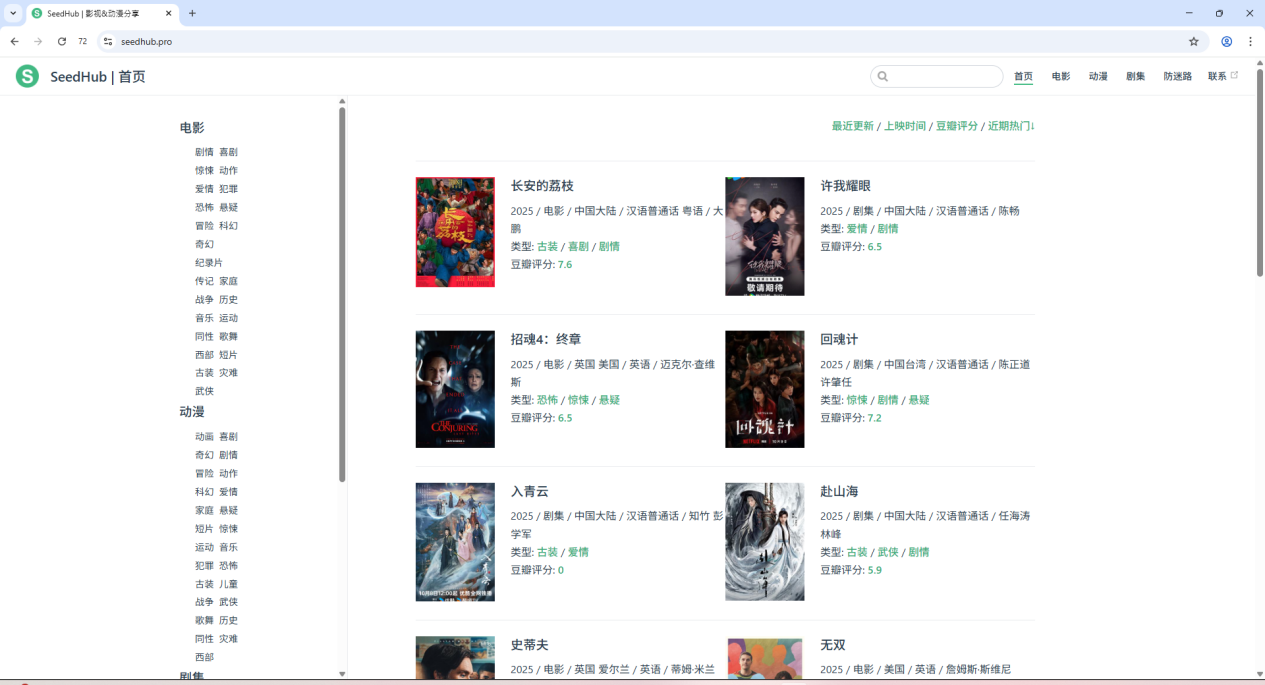Open a new tab with plus icon
Image resolution: width=1265 pixels, height=685 pixels.
point(192,13)
